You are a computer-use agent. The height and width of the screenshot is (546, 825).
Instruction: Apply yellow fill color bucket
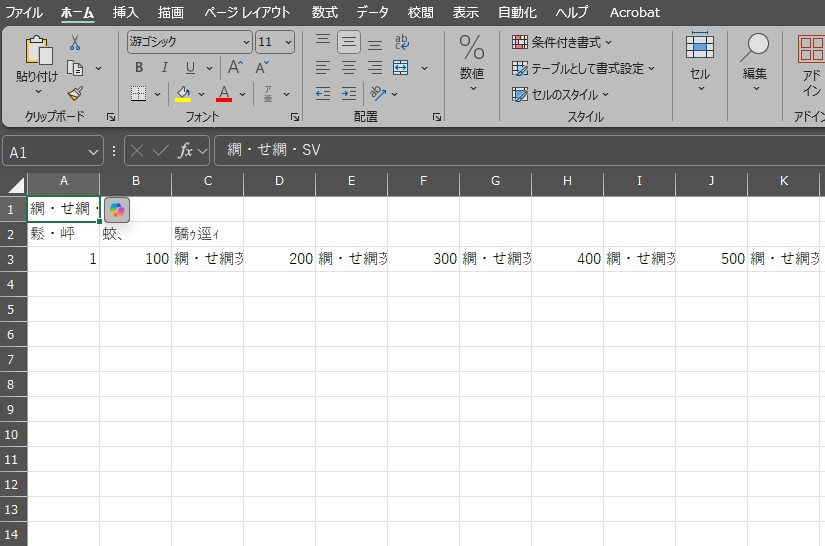click(183, 94)
